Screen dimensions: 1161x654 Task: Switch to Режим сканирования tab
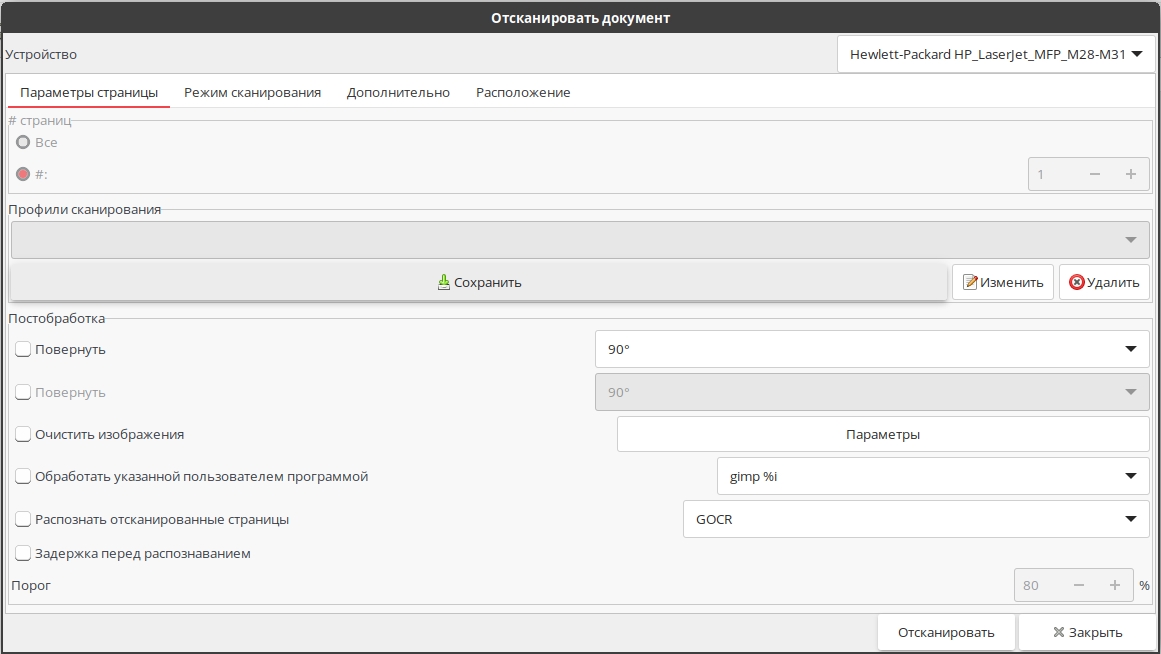(252, 92)
